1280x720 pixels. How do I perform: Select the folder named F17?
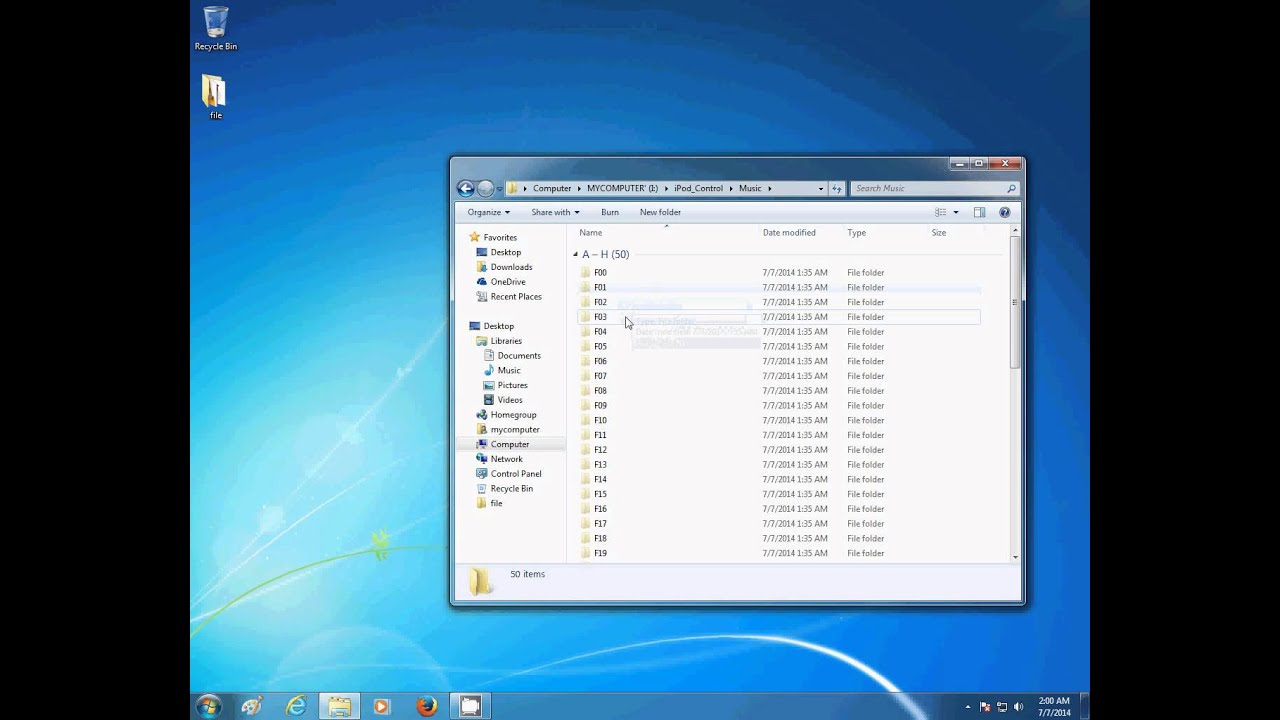point(600,524)
